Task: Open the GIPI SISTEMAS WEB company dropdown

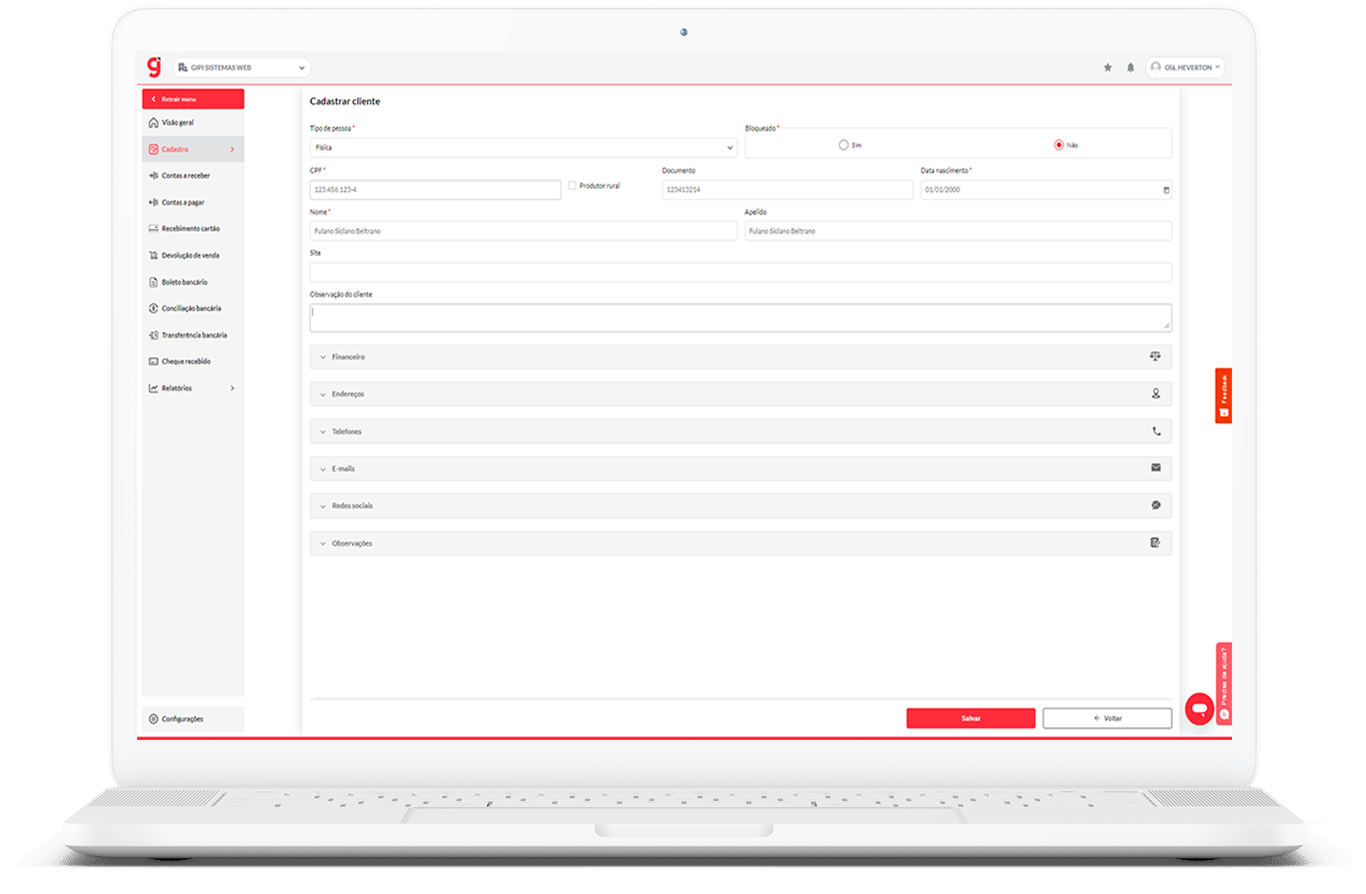Action: [242, 68]
